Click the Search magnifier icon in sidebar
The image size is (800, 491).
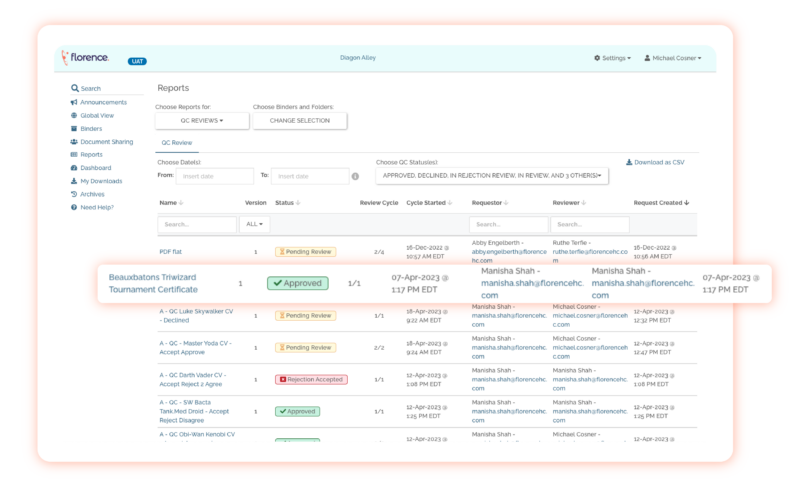click(x=74, y=88)
